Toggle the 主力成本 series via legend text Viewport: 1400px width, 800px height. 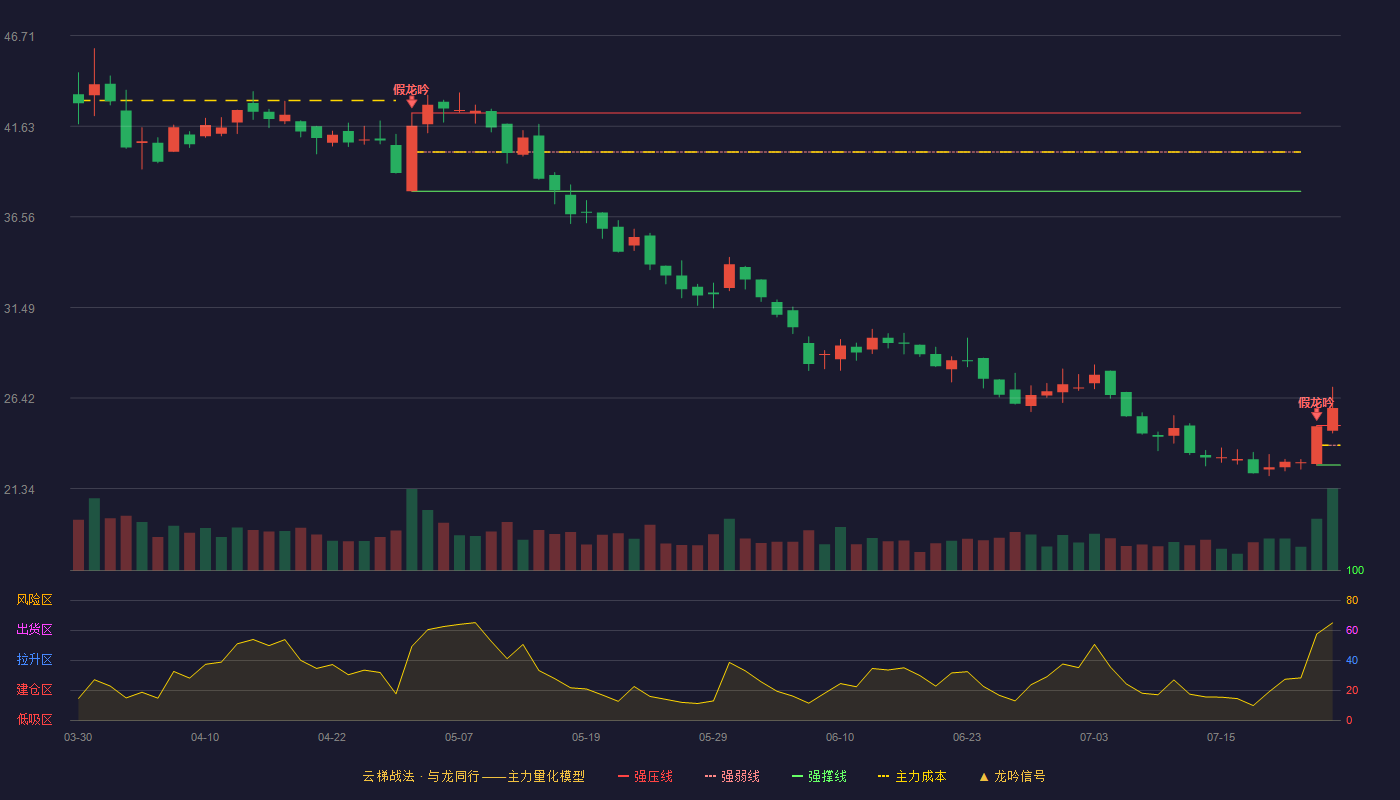tap(920, 776)
